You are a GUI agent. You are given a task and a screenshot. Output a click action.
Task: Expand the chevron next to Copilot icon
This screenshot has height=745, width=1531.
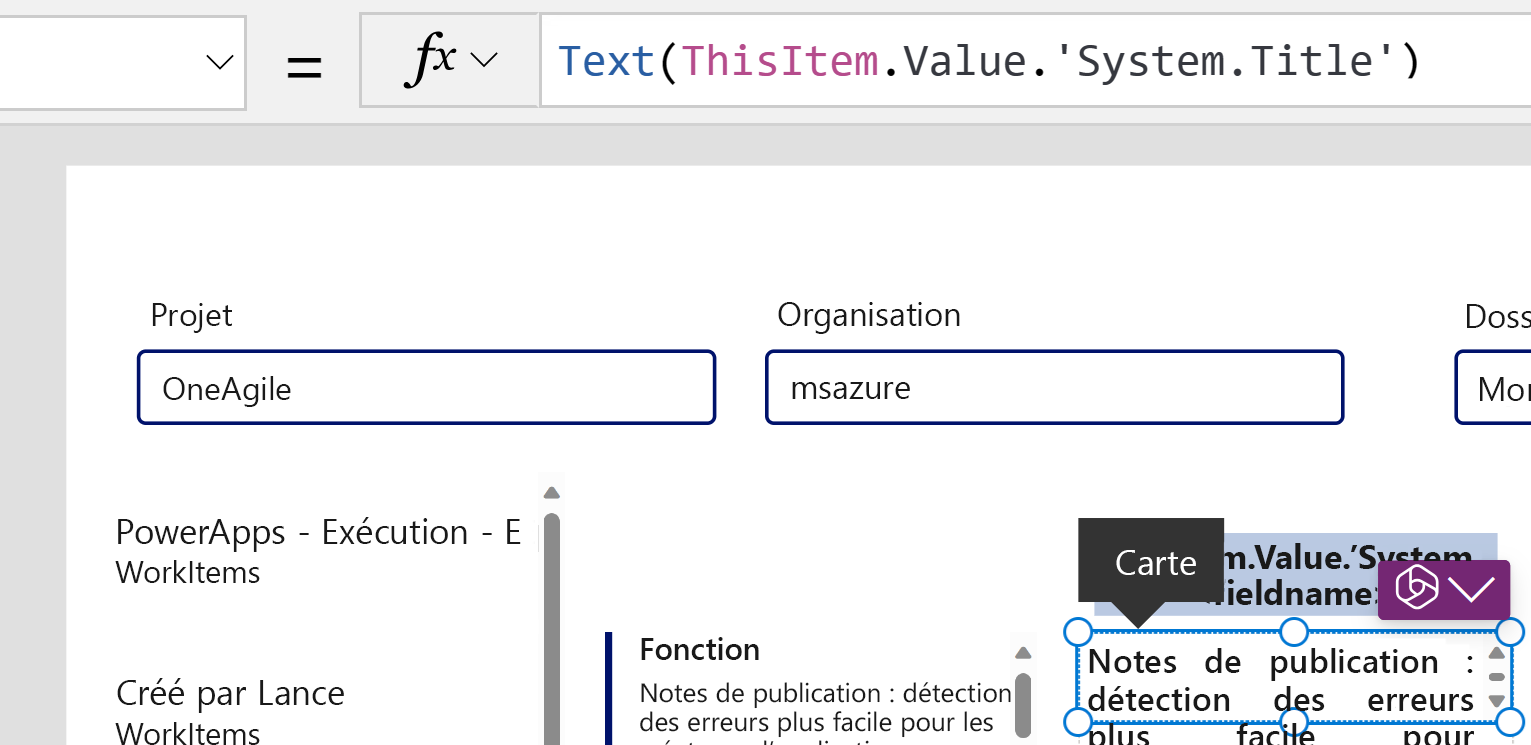coord(1472,589)
